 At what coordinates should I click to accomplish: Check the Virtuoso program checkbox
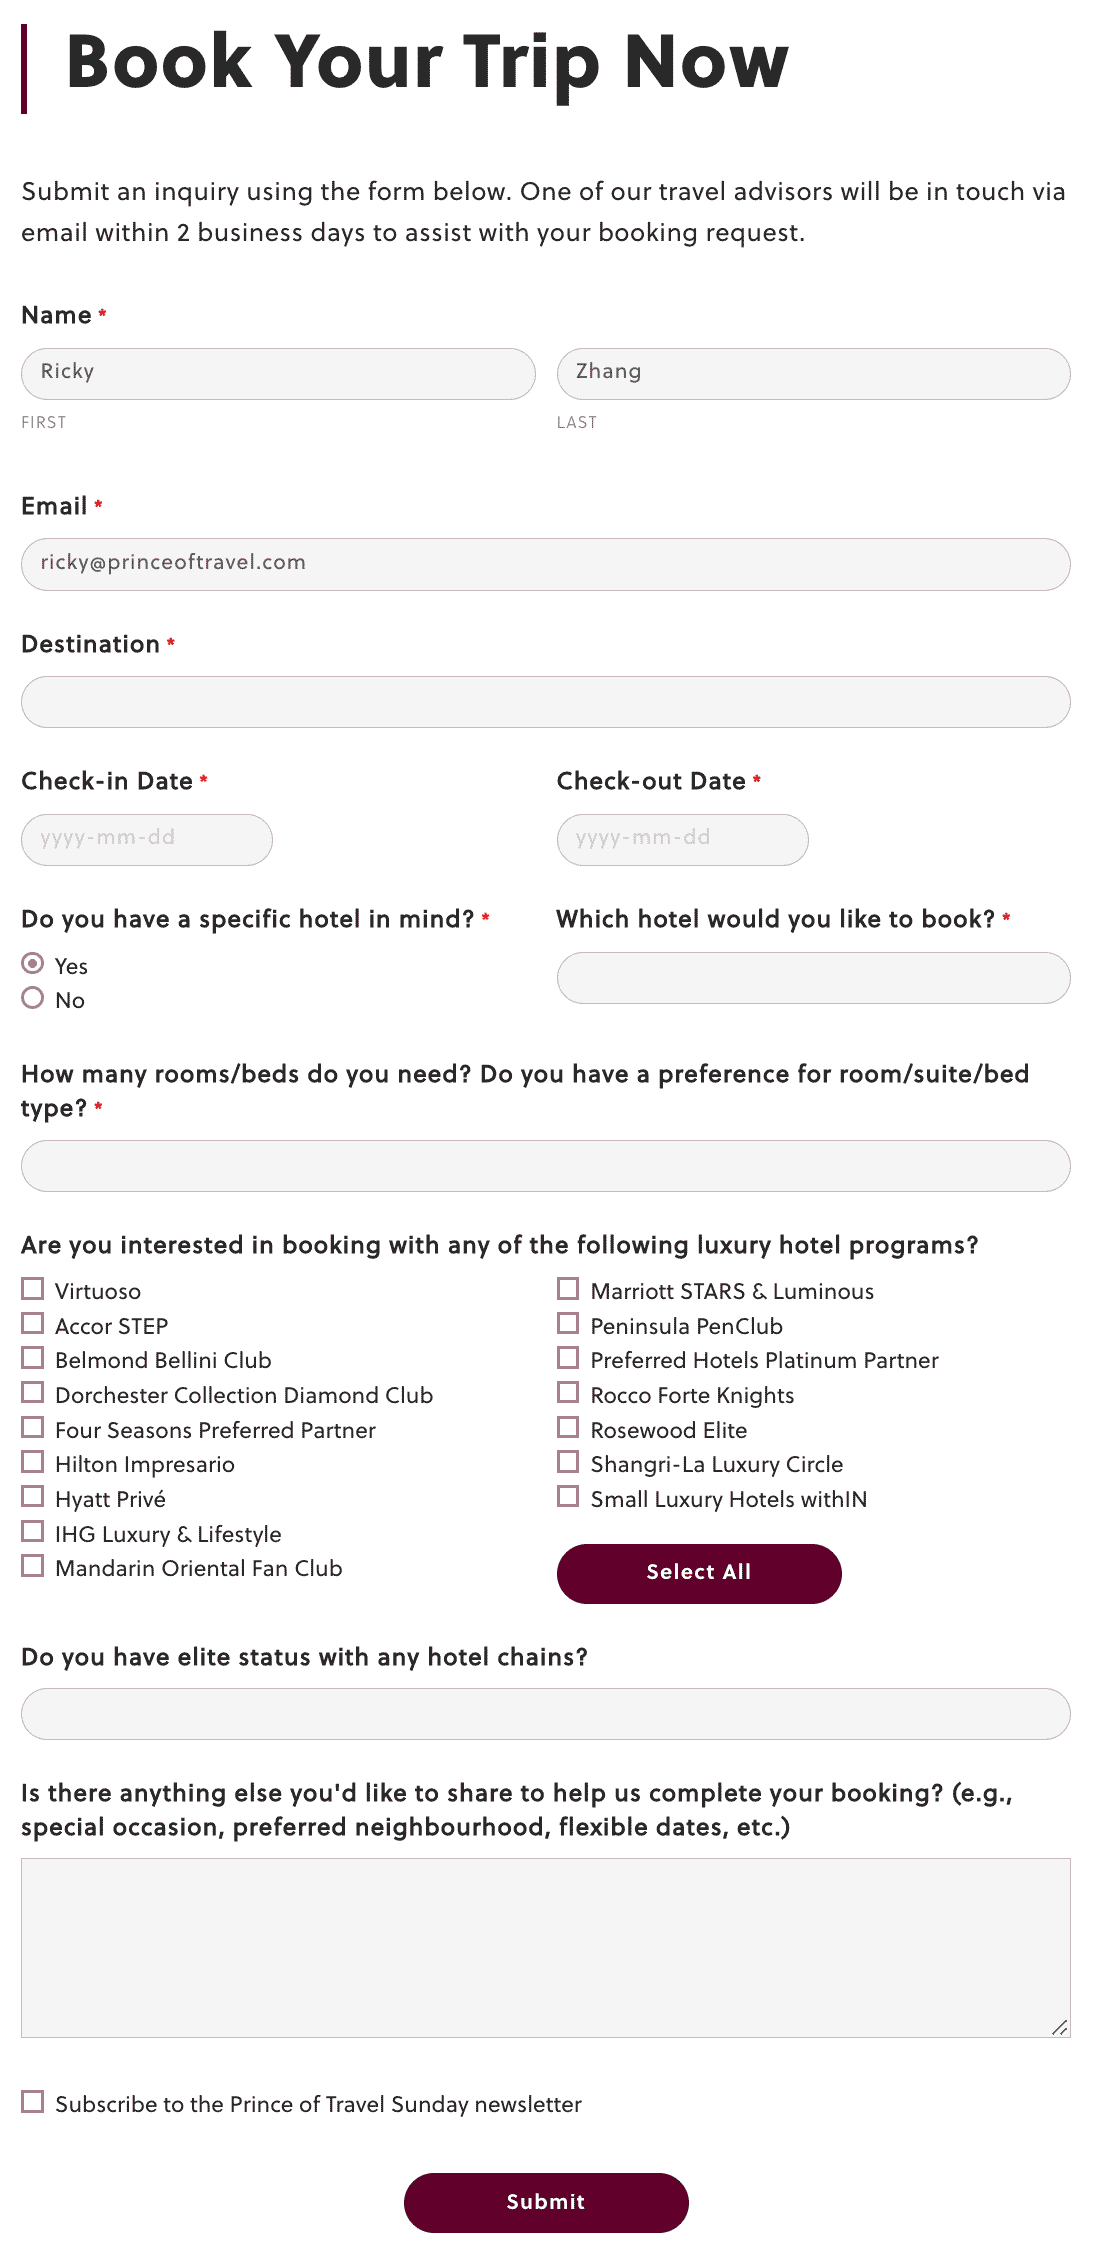click(33, 1289)
